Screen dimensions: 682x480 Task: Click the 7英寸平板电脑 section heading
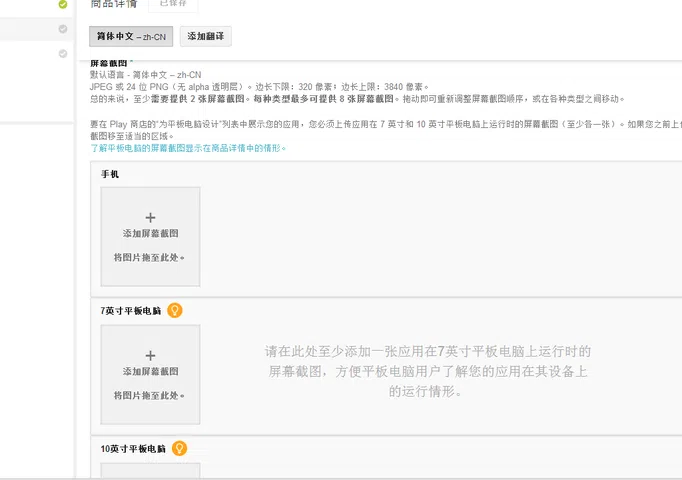point(131,311)
